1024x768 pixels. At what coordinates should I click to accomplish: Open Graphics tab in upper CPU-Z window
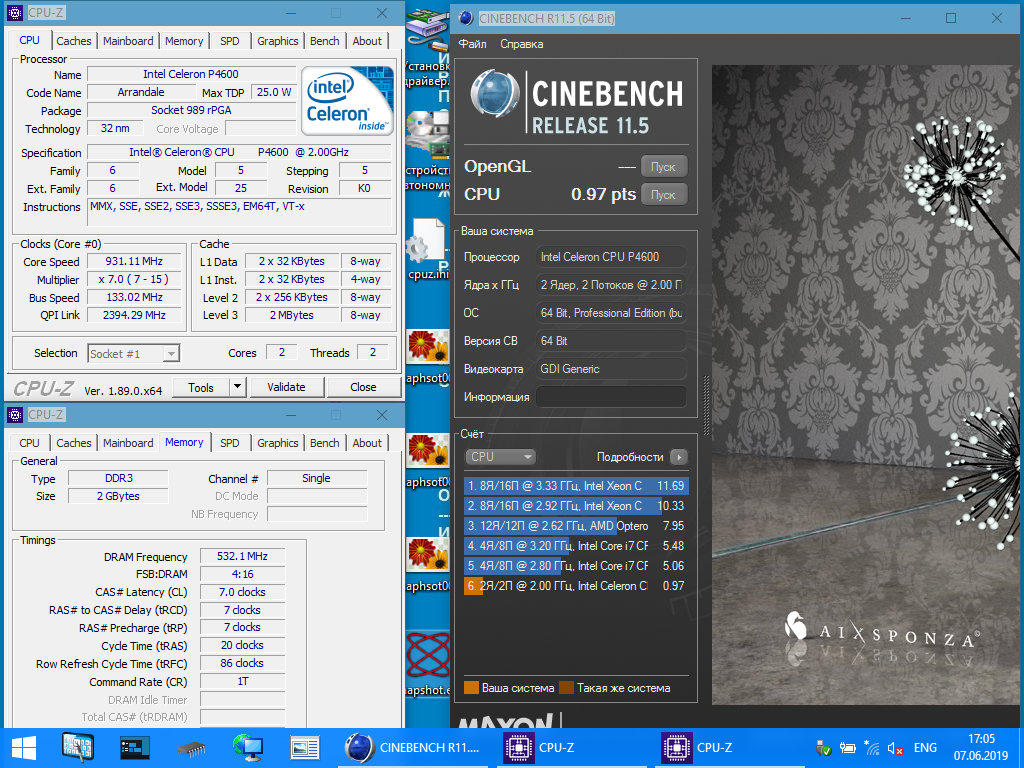278,40
